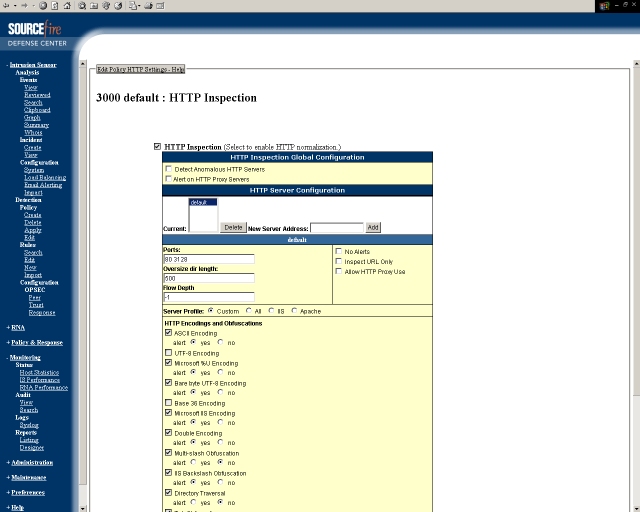
Task: Go to the browser Home page icon
Action: tap(67, 6)
